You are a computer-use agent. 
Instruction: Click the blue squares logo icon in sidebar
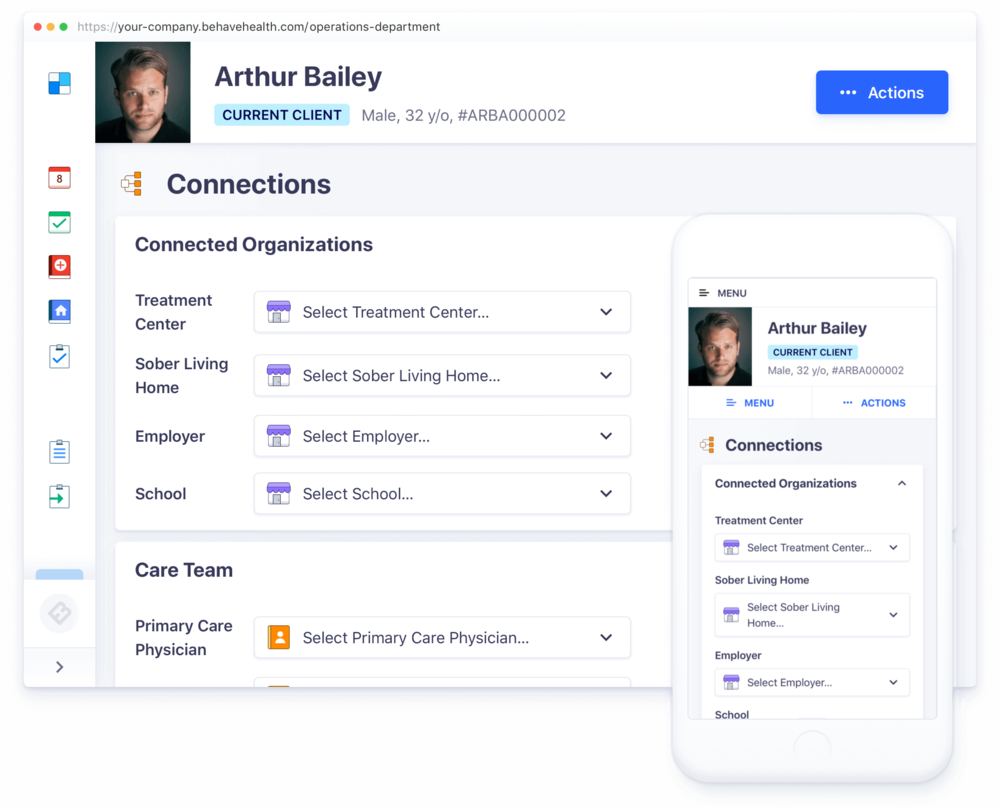(x=60, y=83)
